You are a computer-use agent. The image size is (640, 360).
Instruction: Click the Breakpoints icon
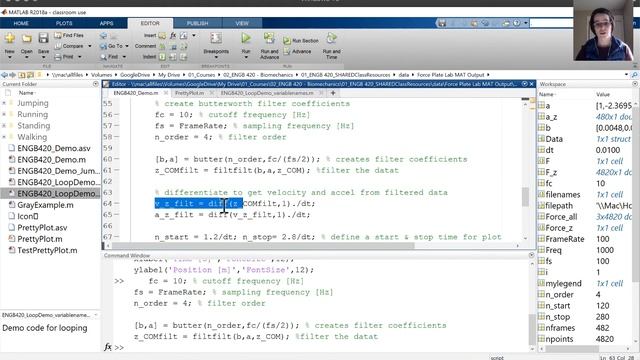pos(216,39)
